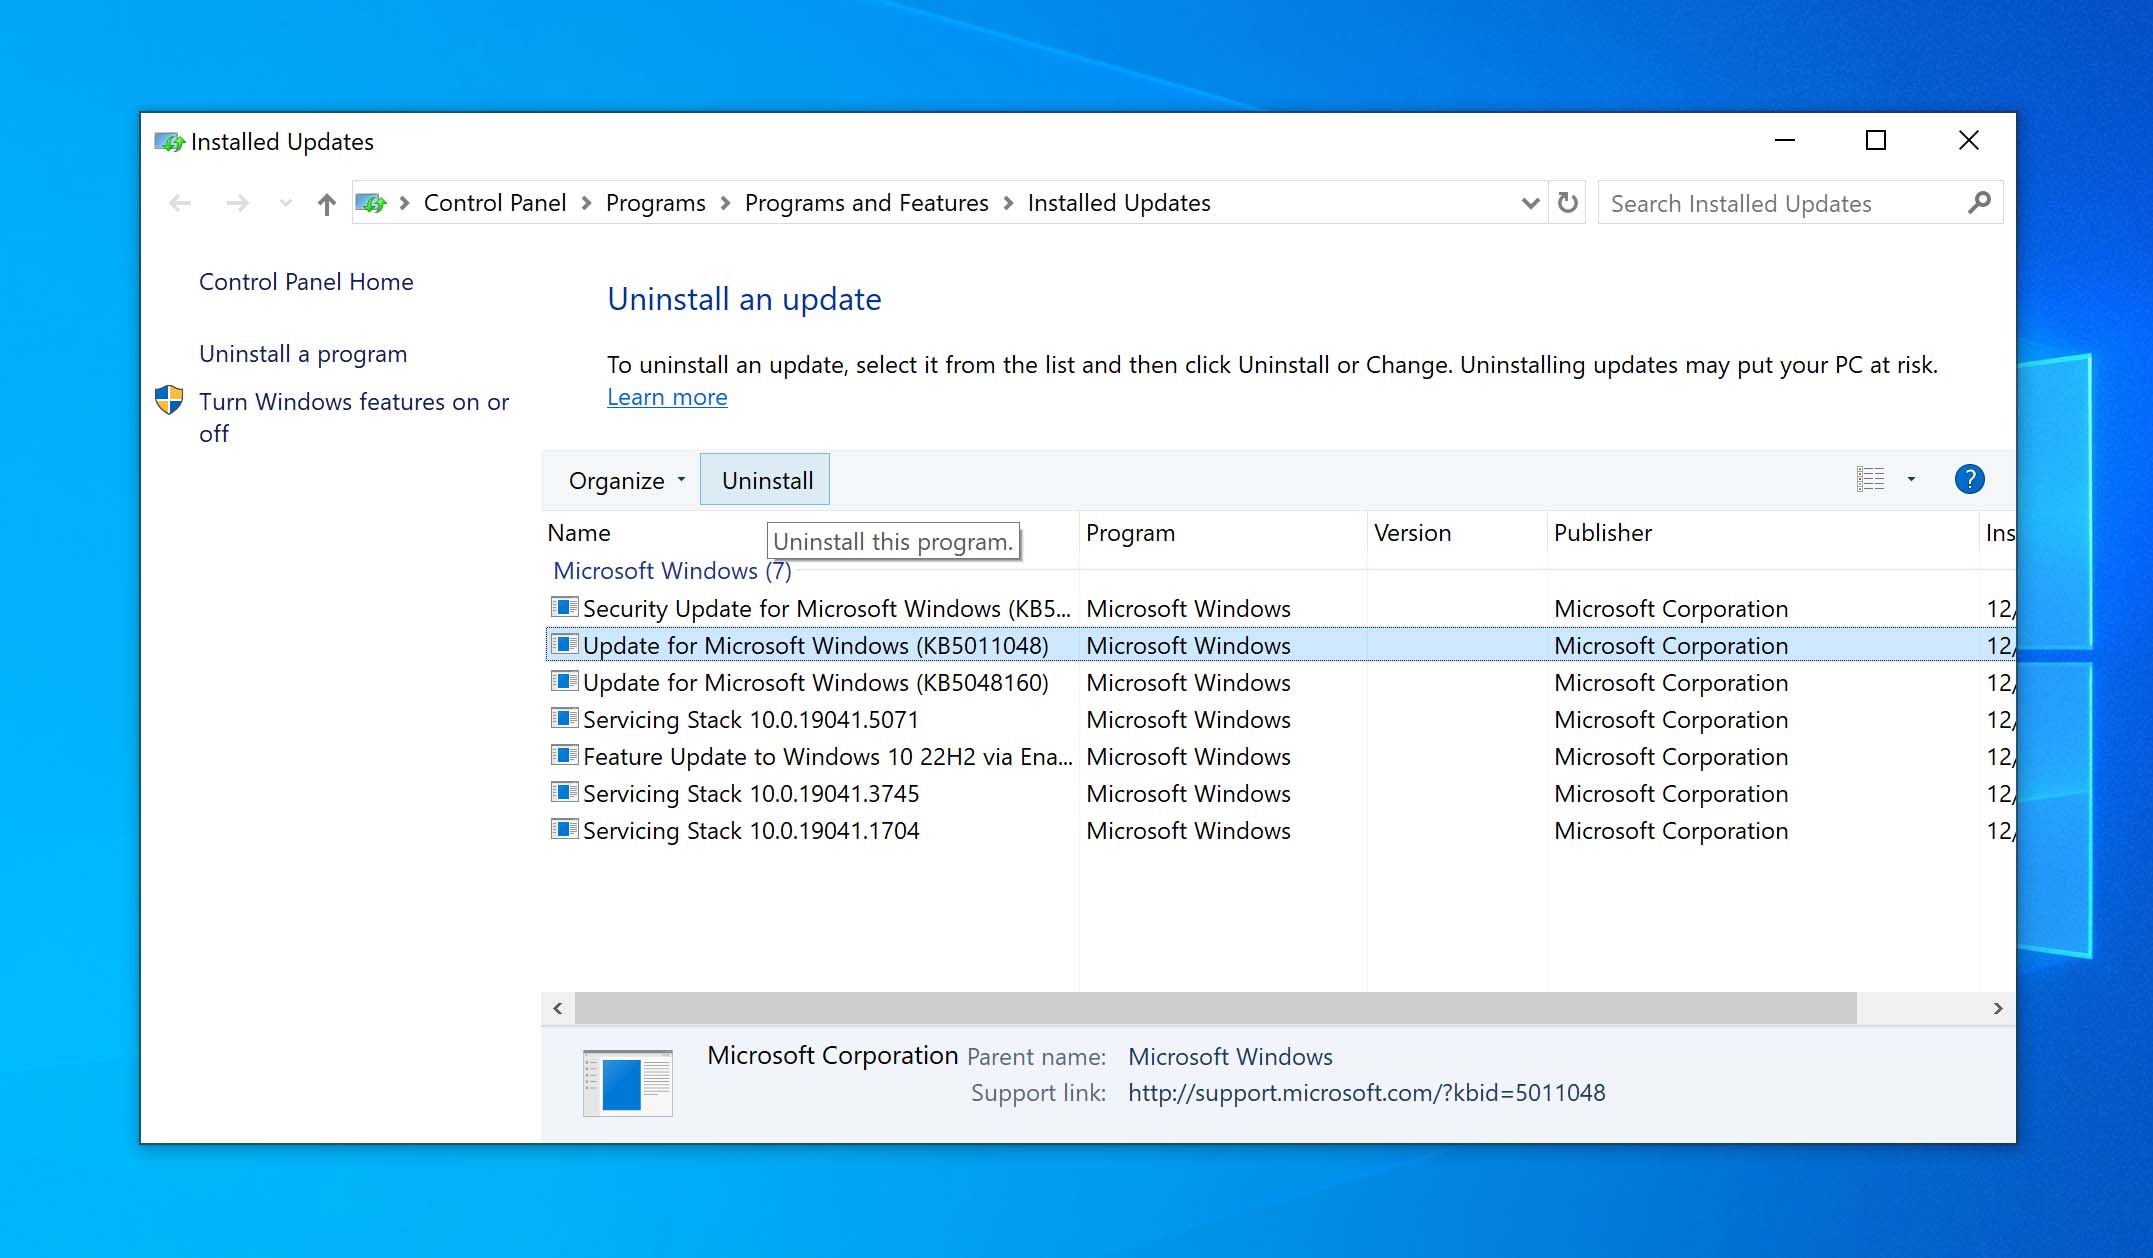Viewport: 2153px width, 1258px height.
Task: Open Turn Windows features on or off
Action: tap(354, 417)
